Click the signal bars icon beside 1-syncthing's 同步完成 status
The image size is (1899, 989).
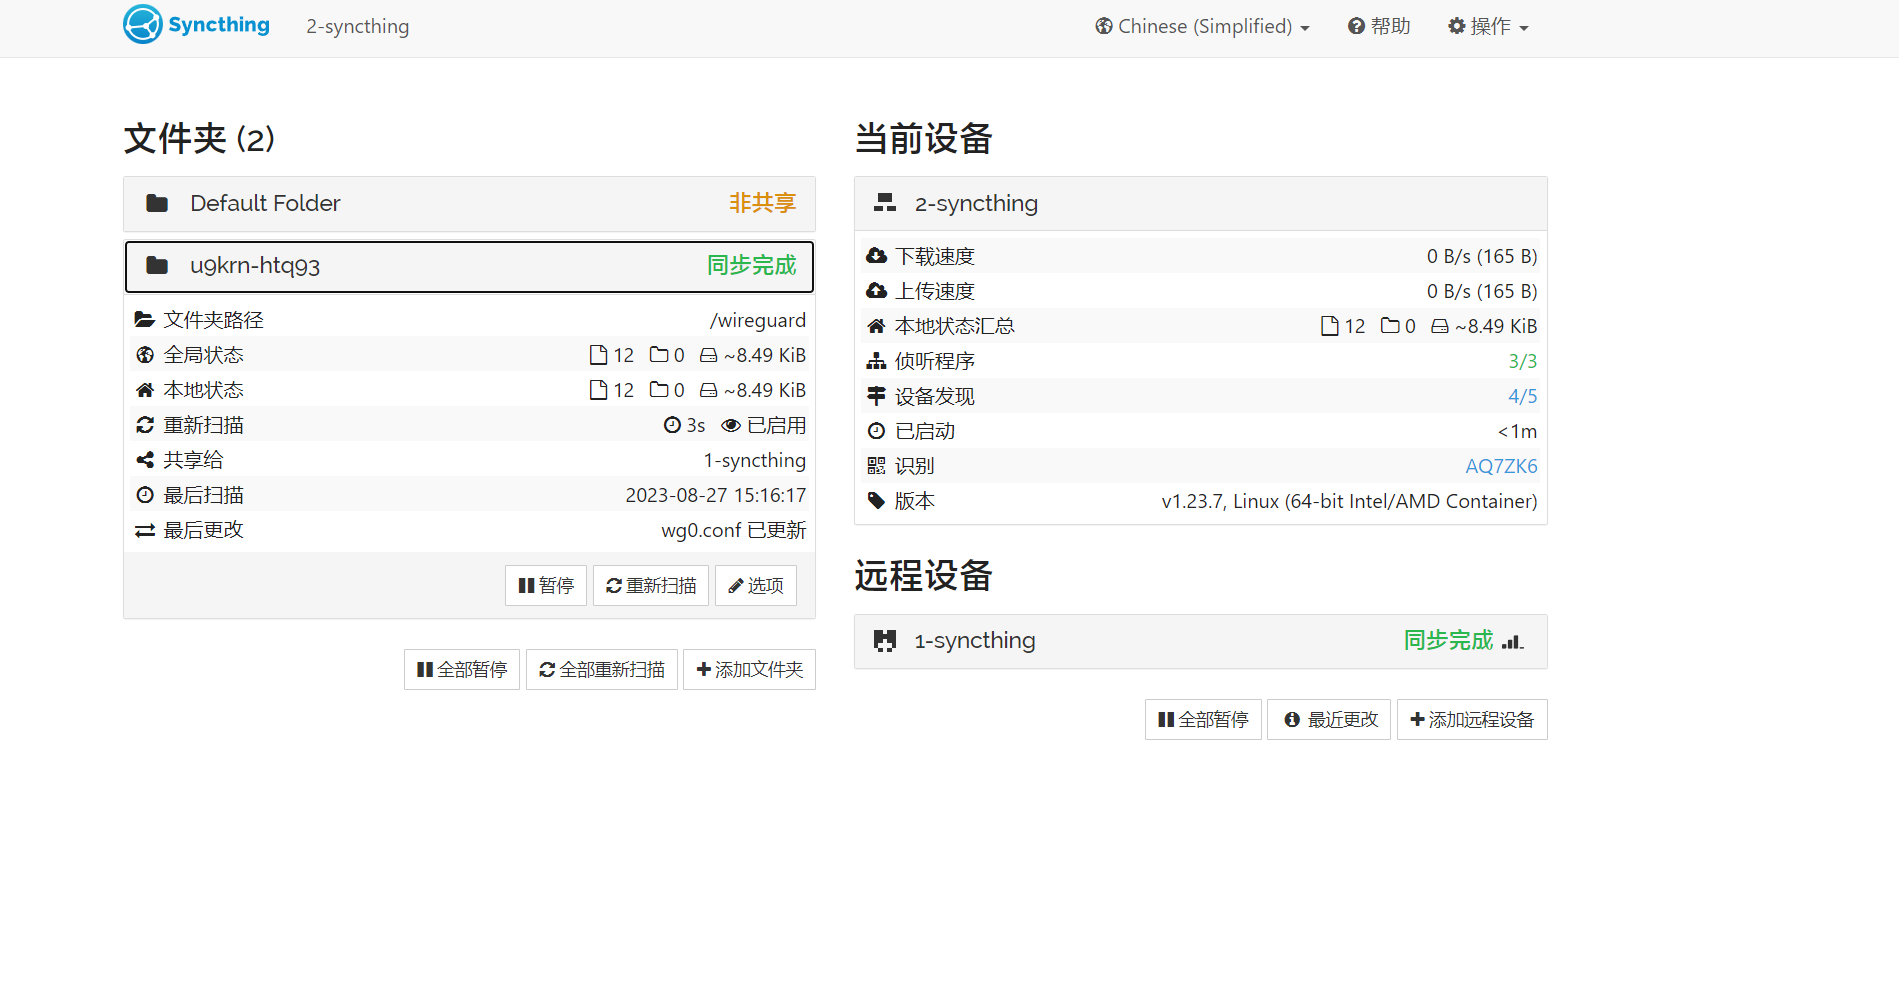pyautogui.click(x=1513, y=642)
